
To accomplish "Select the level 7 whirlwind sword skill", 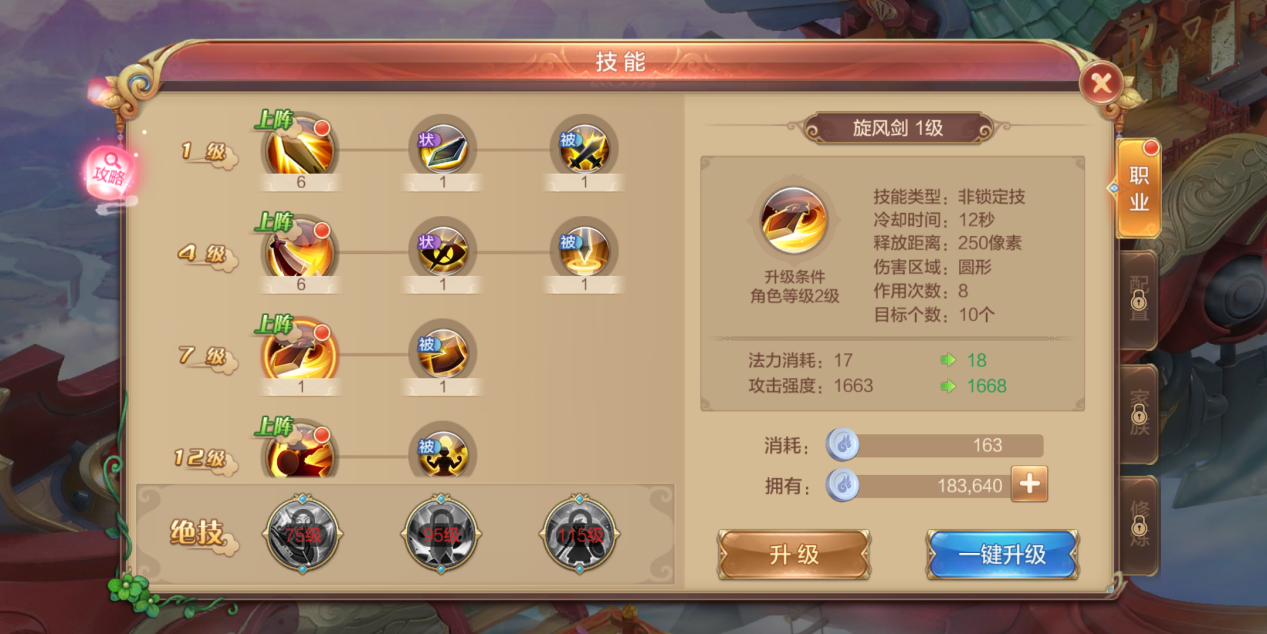I will [300, 352].
